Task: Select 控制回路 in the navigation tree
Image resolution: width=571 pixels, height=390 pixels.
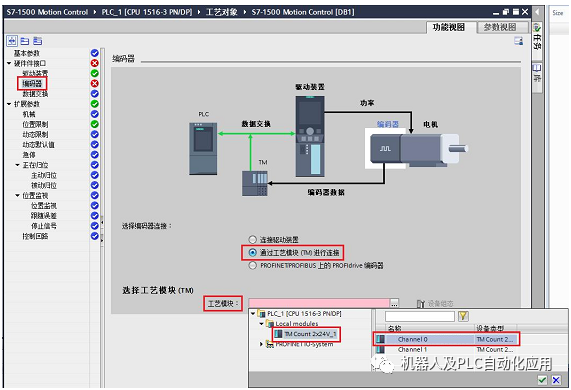Action: pyautogui.click(x=35, y=236)
